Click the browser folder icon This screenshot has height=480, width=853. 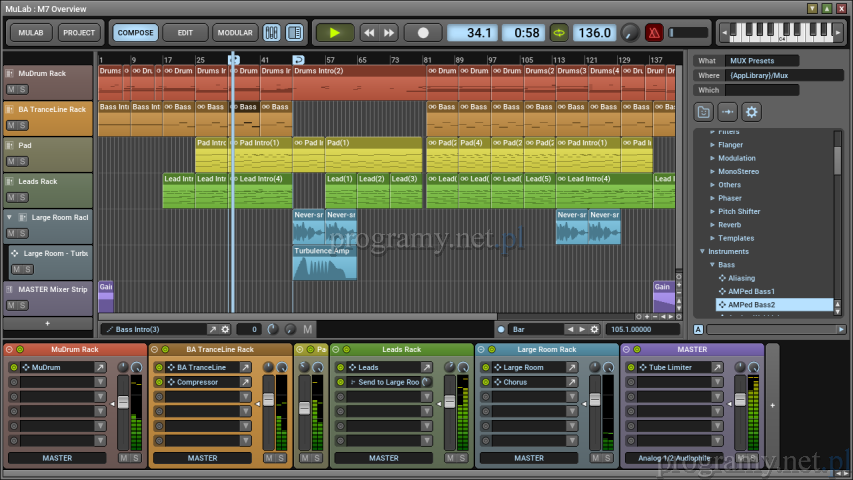[704, 111]
